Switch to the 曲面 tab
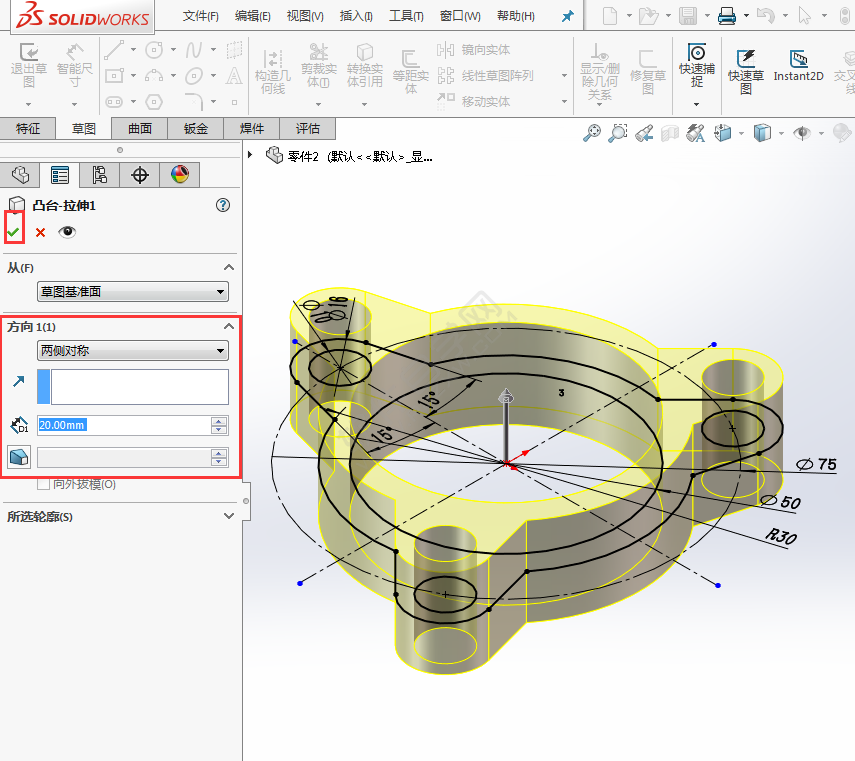Image resolution: width=855 pixels, height=761 pixels. (x=140, y=129)
